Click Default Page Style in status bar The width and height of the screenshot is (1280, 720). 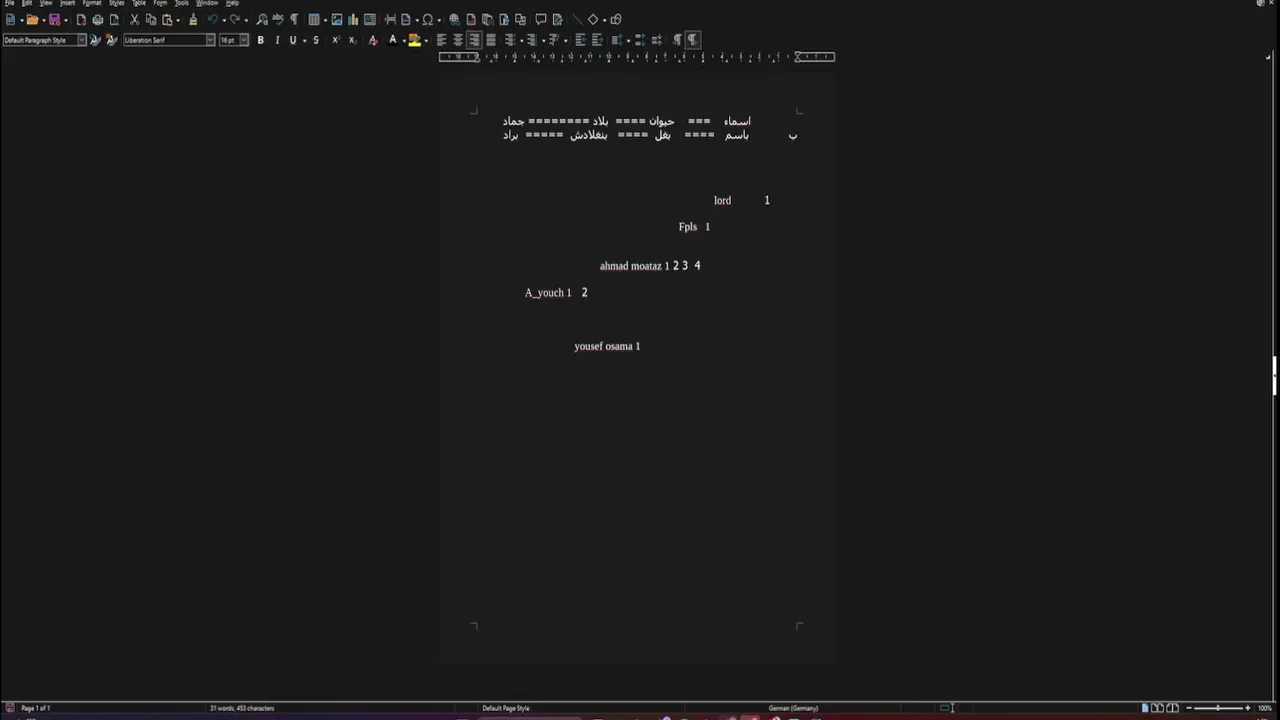(506, 708)
